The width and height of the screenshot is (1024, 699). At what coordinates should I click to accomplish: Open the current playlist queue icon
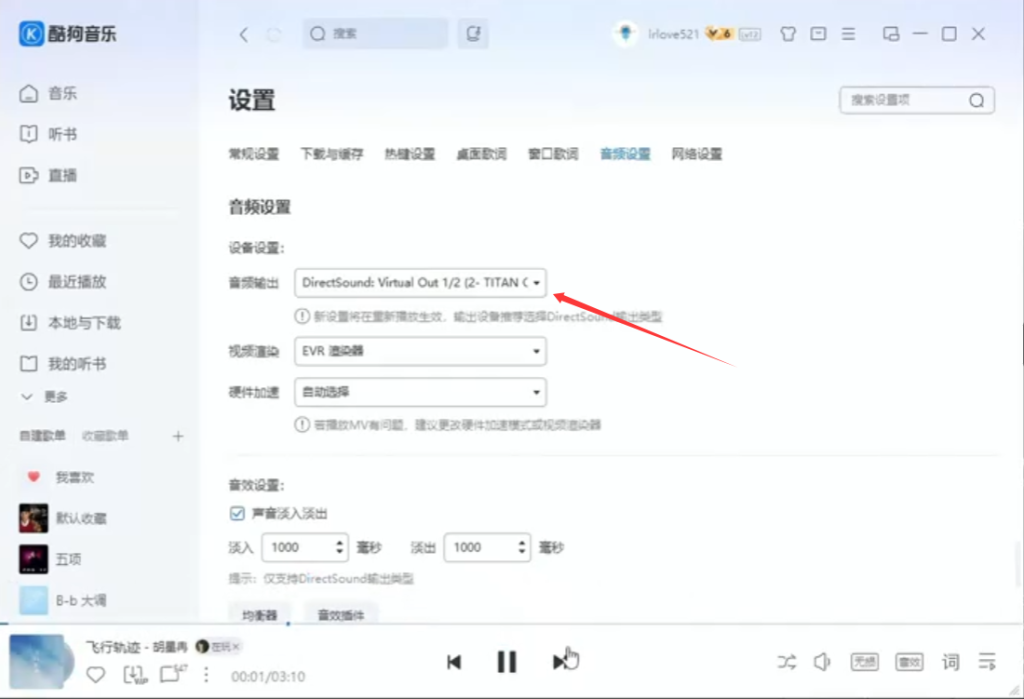point(986,661)
